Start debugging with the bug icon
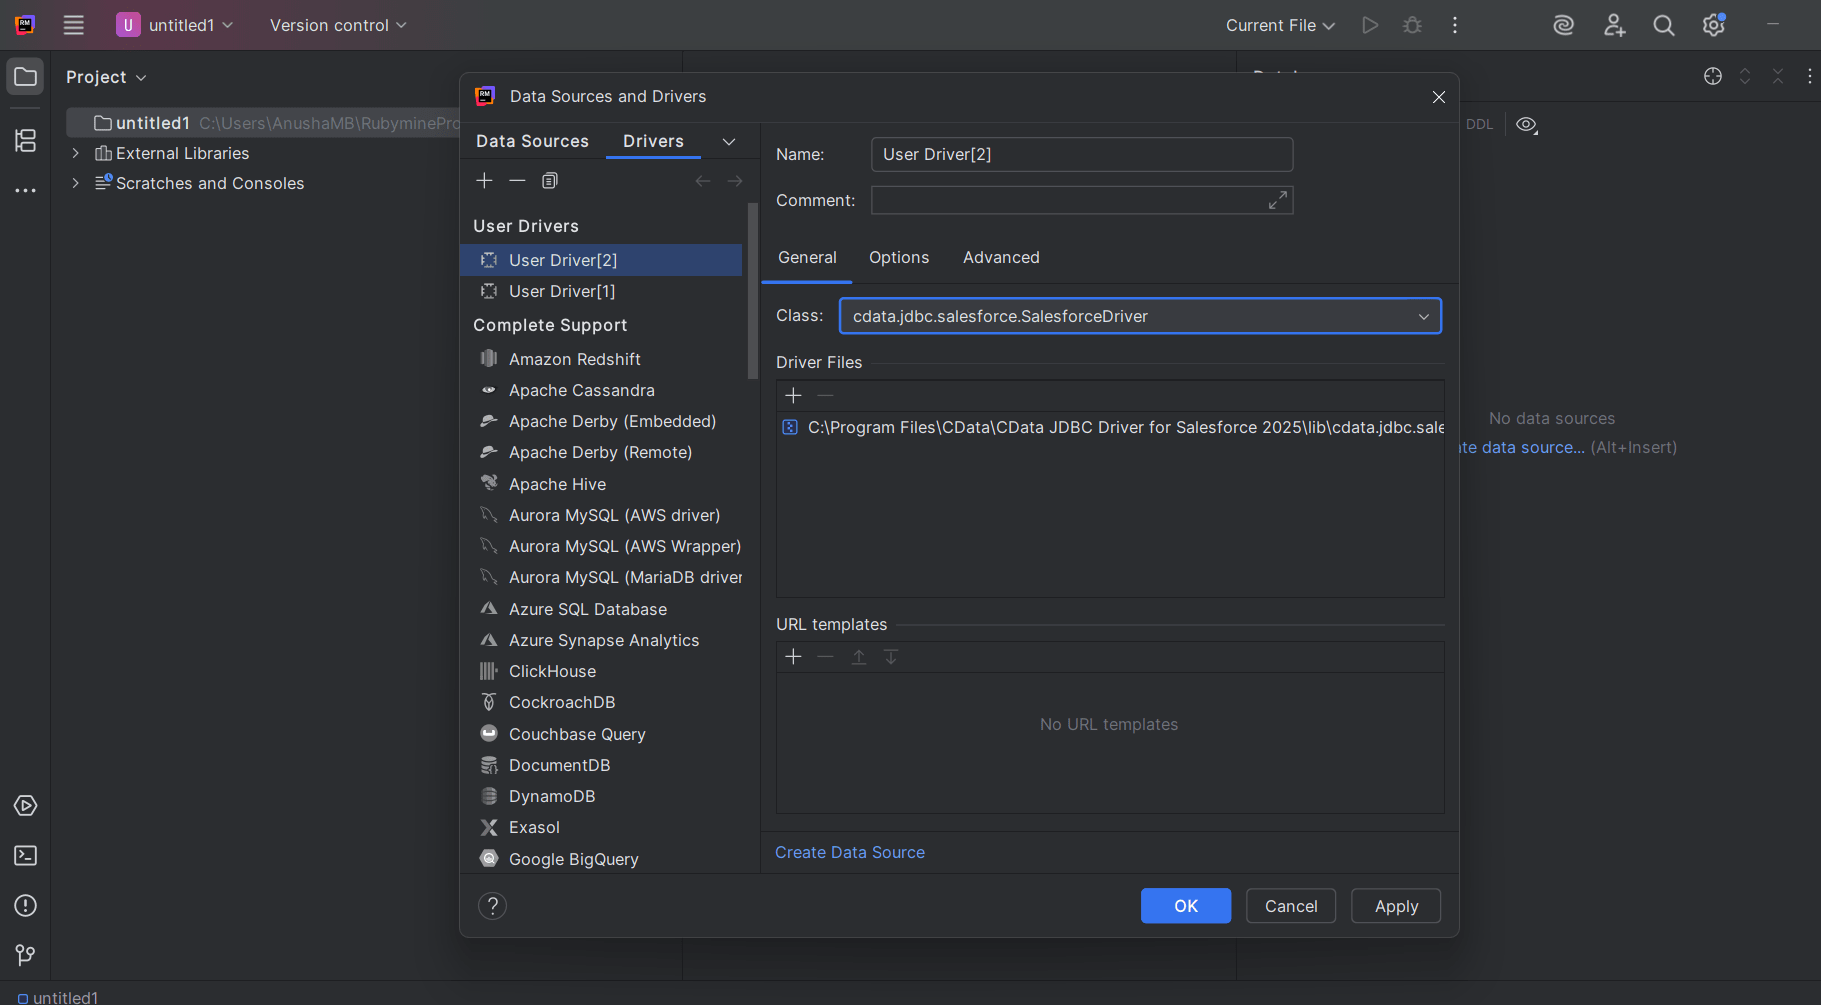This screenshot has width=1821, height=1005. coord(1412,25)
